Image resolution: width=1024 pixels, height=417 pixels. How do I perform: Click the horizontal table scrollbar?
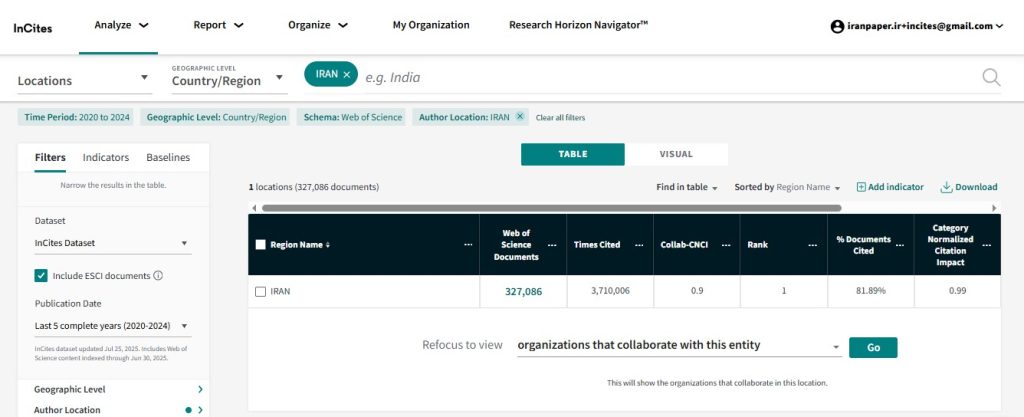(x=550, y=208)
